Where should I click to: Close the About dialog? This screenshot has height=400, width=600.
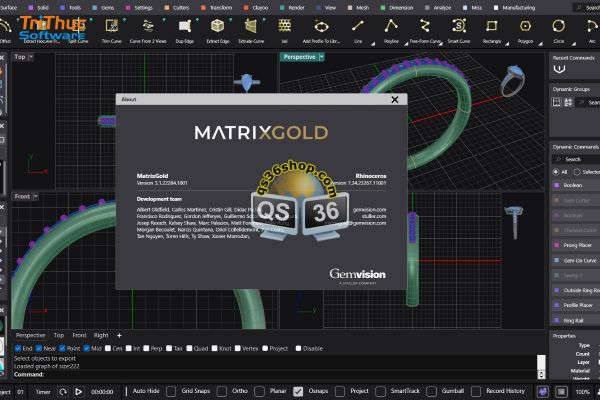[x=395, y=100]
